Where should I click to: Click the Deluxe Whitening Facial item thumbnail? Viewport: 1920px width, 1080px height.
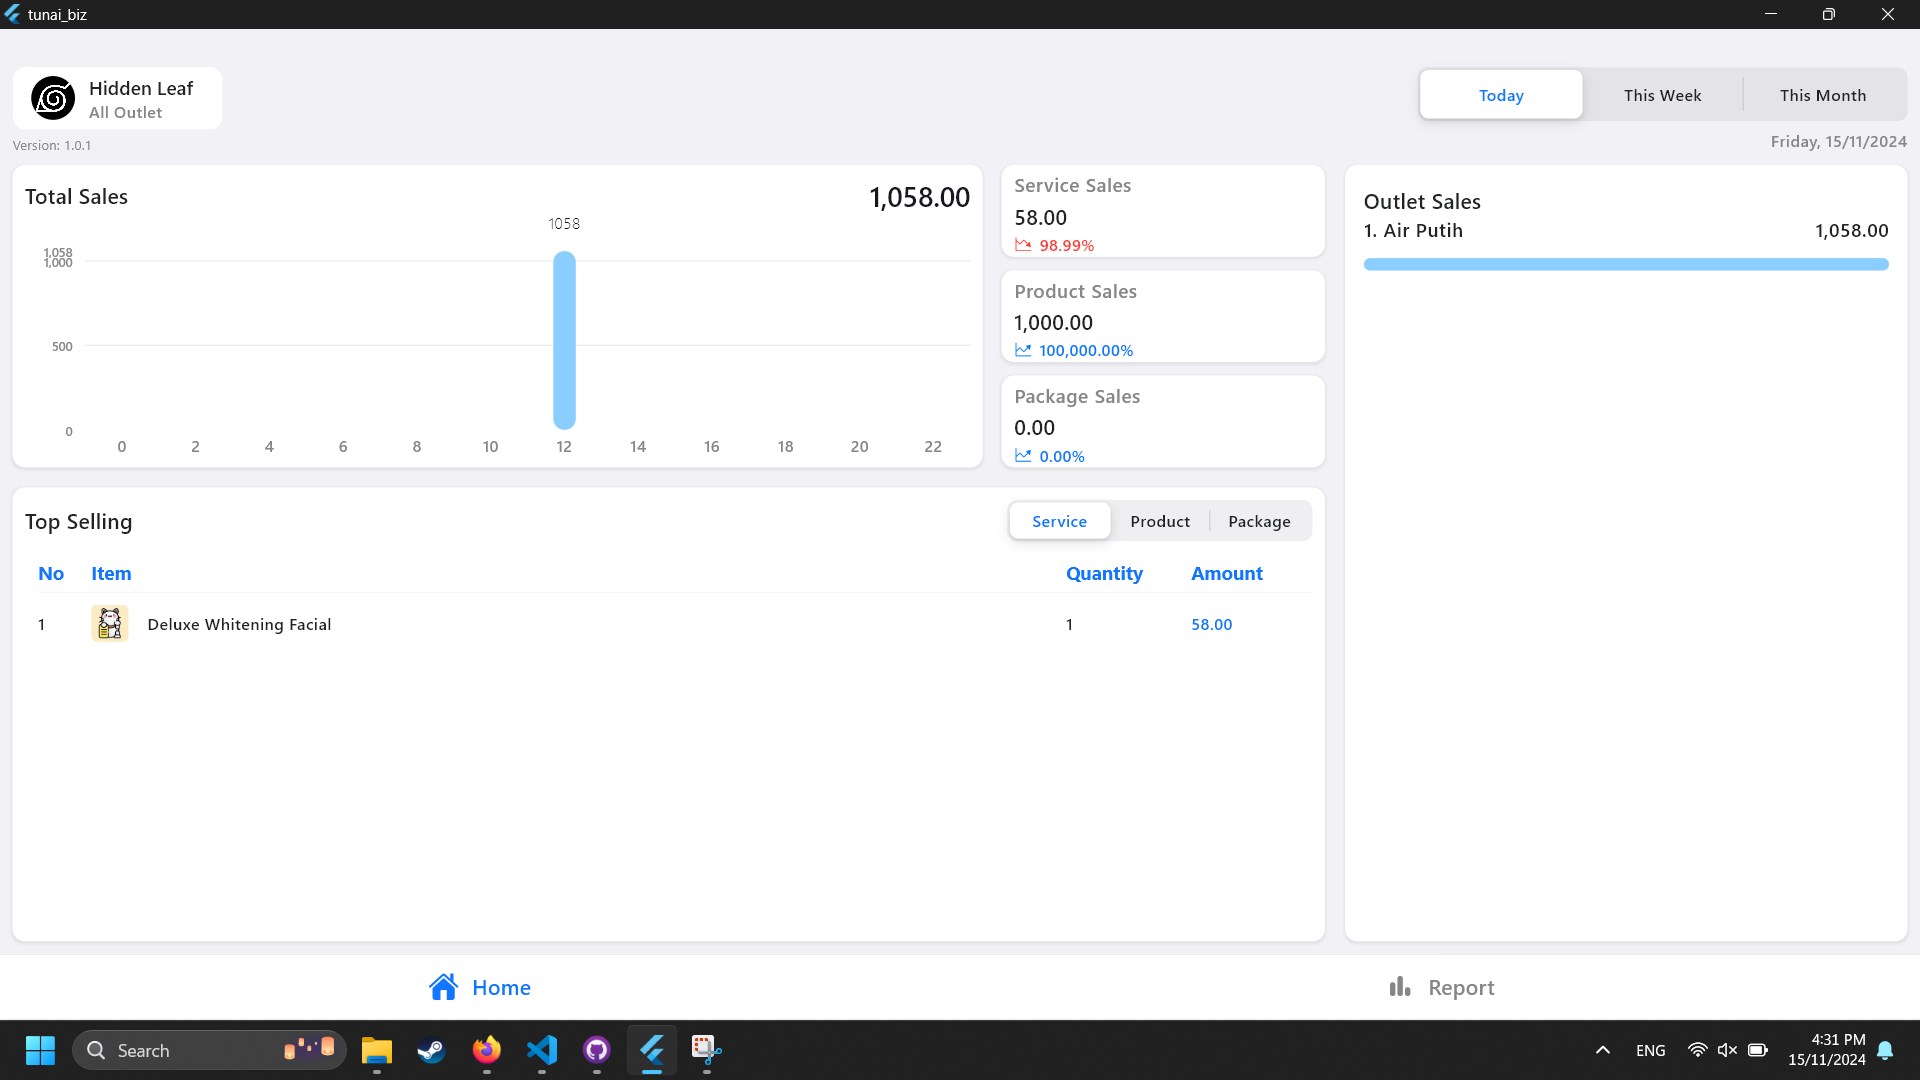click(110, 624)
